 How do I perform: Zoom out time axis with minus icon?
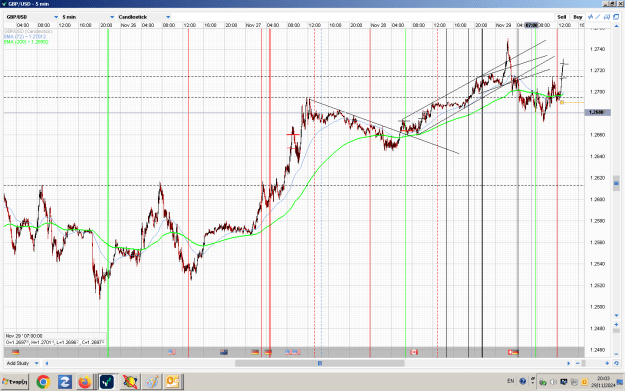pyautogui.click(x=578, y=363)
